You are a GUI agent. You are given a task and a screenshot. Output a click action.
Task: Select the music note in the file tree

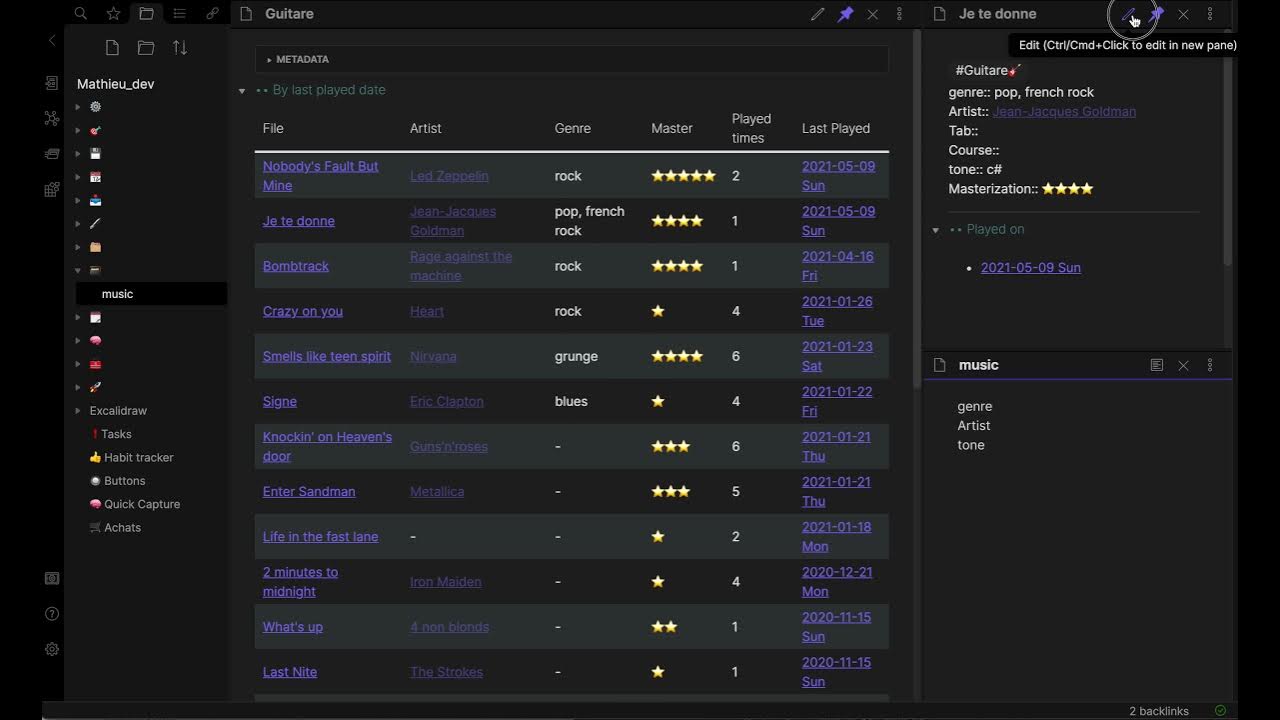click(x=152, y=294)
